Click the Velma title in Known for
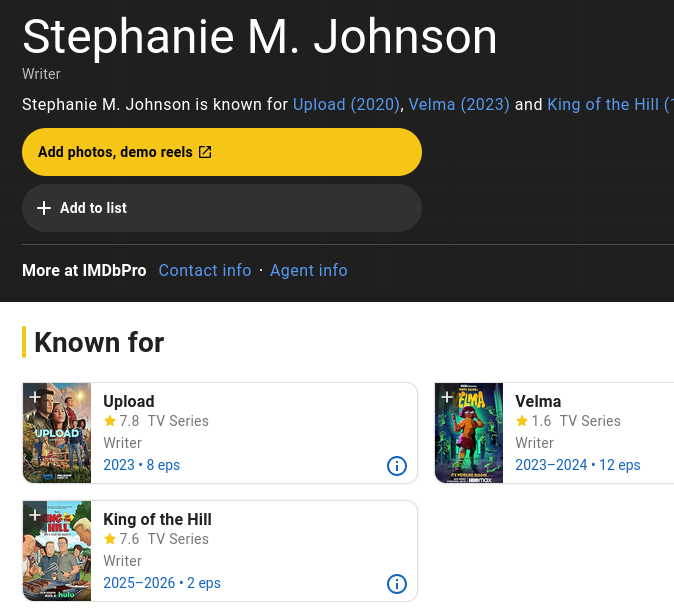The image size is (674, 616). pos(538,401)
